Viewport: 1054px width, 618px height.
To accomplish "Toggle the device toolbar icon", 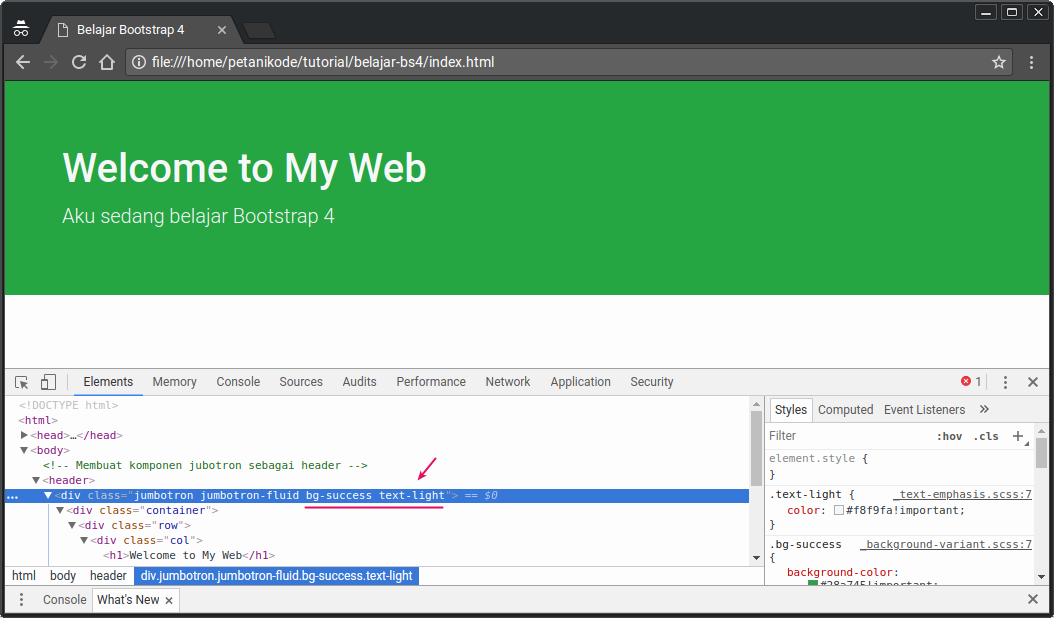I will (x=48, y=382).
